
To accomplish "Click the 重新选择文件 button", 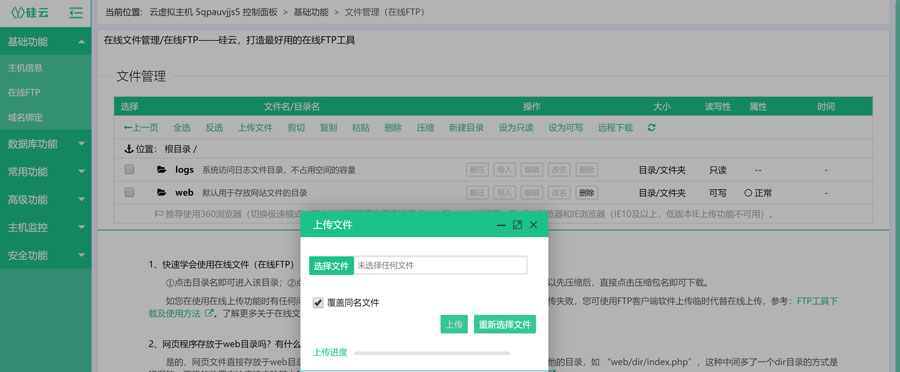I will (505, 324).
